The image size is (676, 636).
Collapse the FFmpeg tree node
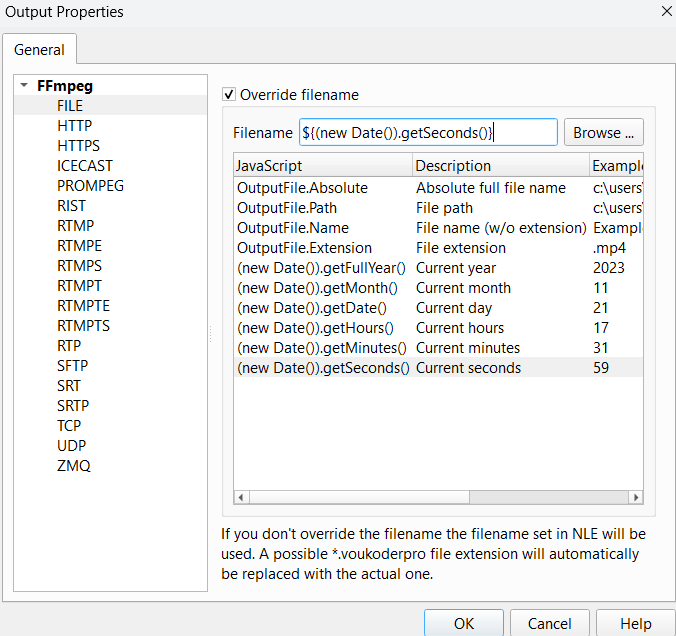(x=24, y=86)
